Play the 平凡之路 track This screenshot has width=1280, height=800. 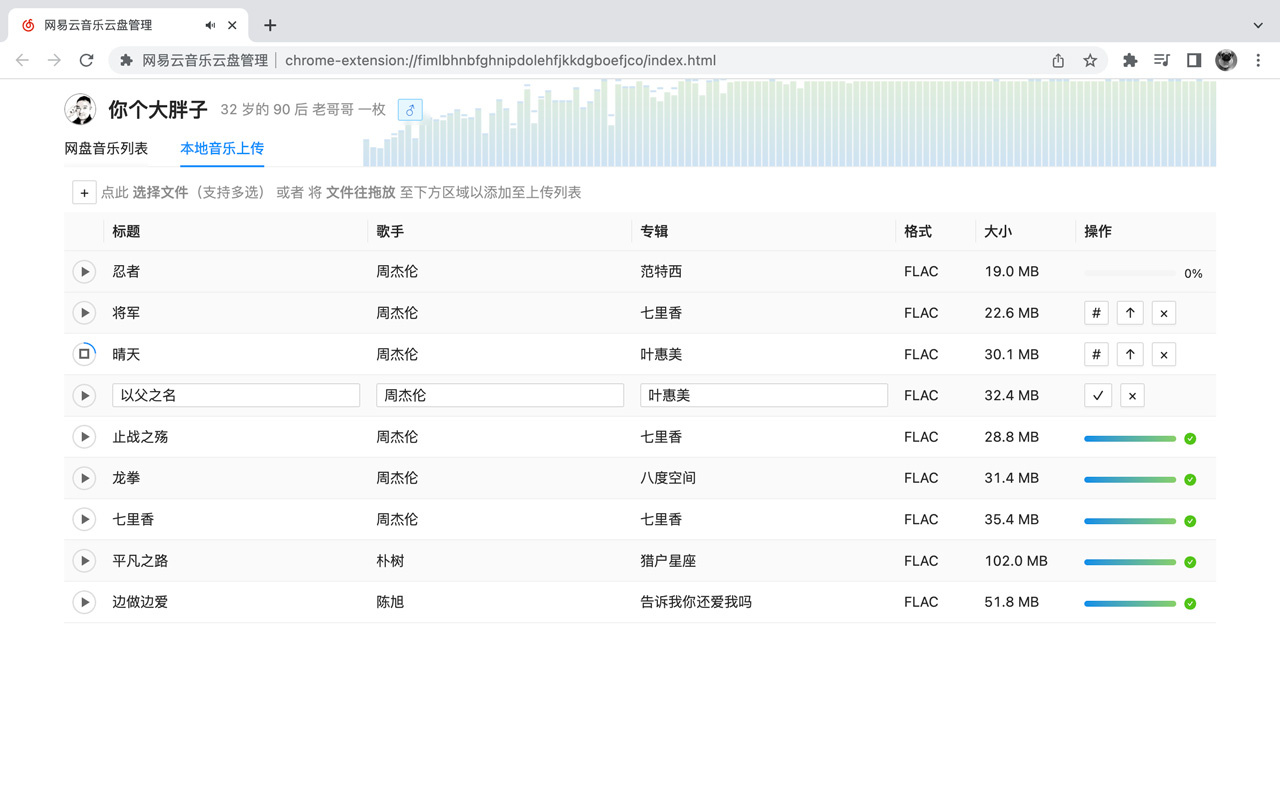(84, 560)
